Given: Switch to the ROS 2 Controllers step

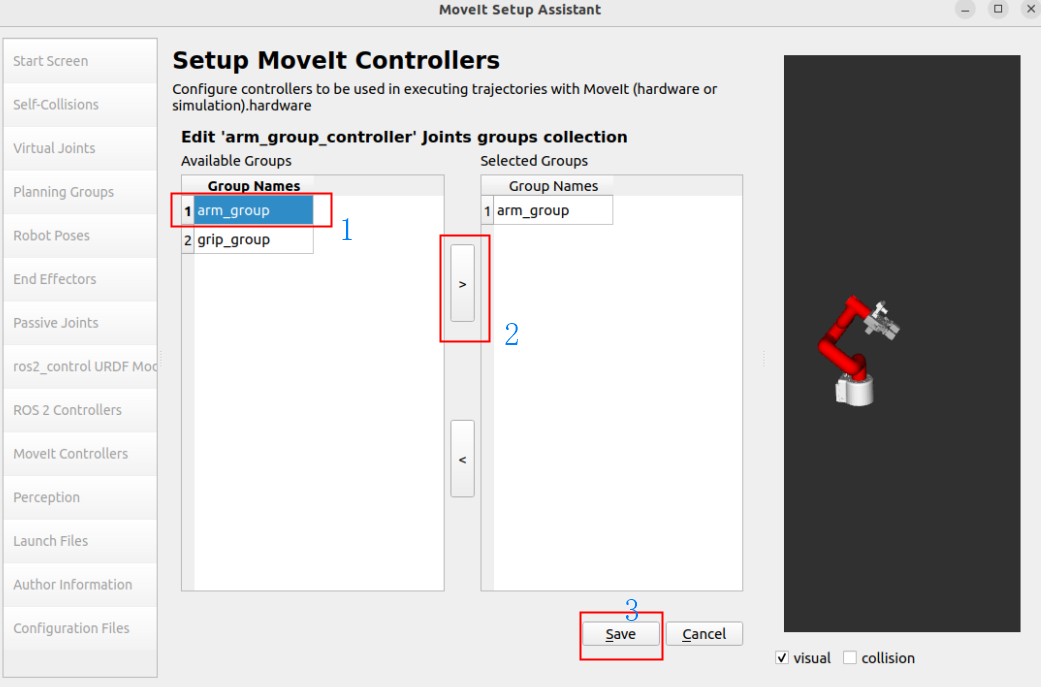Looking at the screenshot, I should (80, 410).
